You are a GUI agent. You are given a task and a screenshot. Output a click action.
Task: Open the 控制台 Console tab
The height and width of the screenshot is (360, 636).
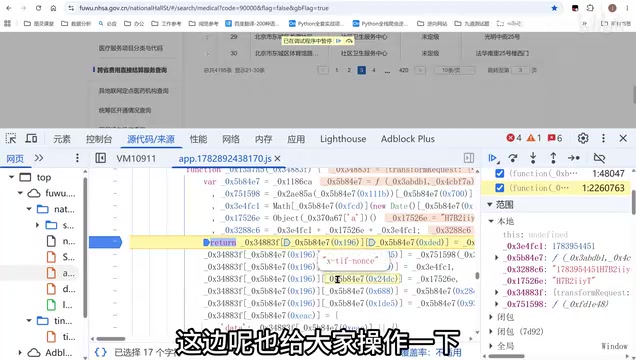click(99, 139)
